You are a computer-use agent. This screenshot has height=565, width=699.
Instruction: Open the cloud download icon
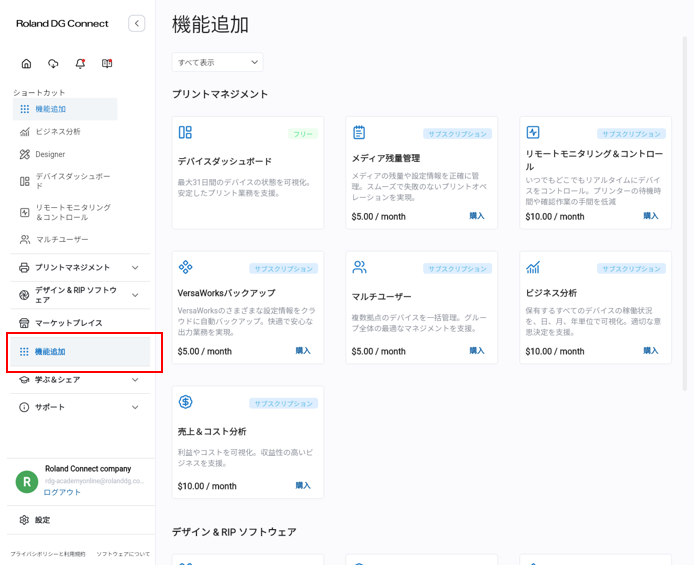(53, 63)
